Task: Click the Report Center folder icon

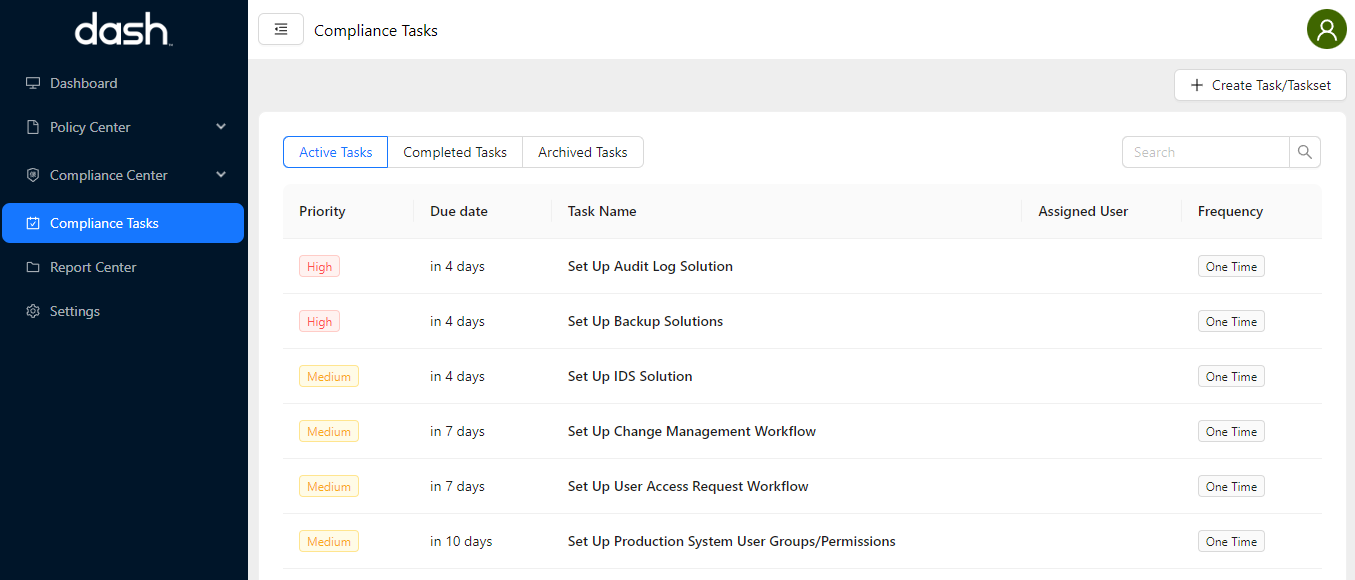Action: point(33,267)
